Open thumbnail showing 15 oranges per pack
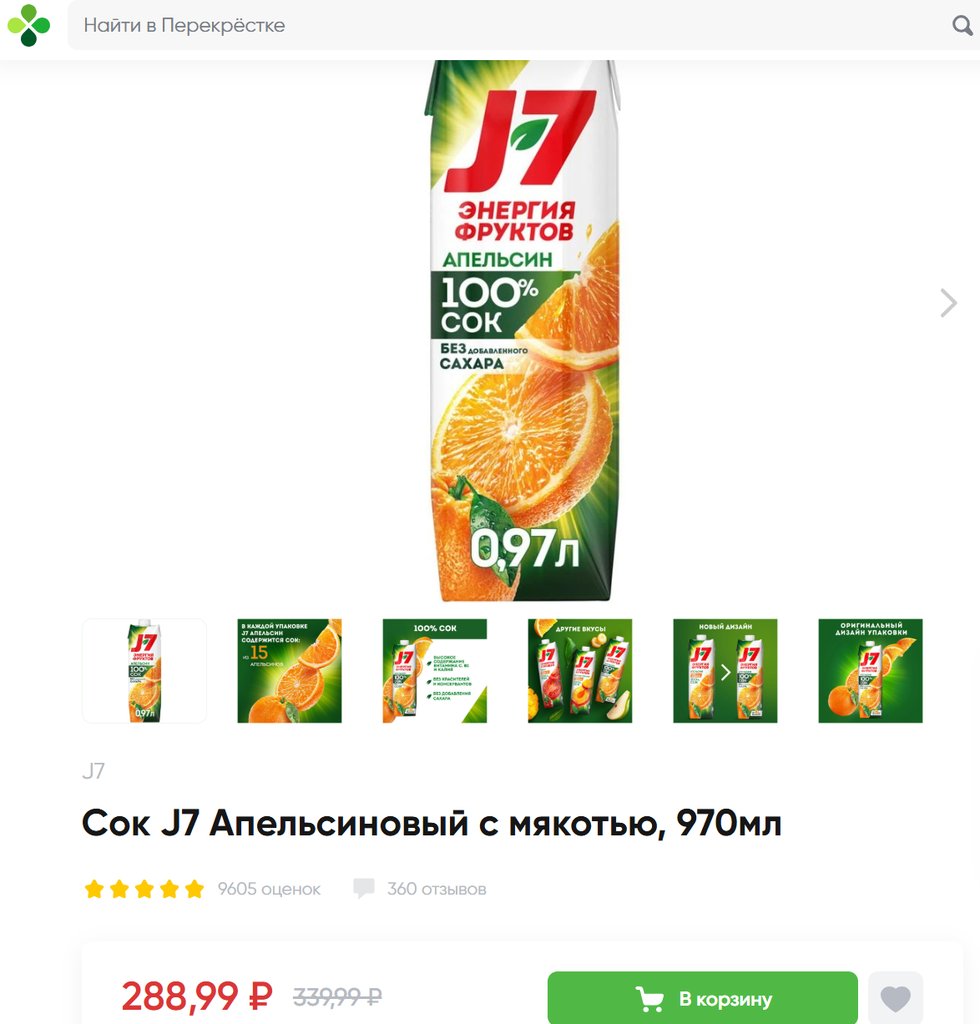 (289, 671)
